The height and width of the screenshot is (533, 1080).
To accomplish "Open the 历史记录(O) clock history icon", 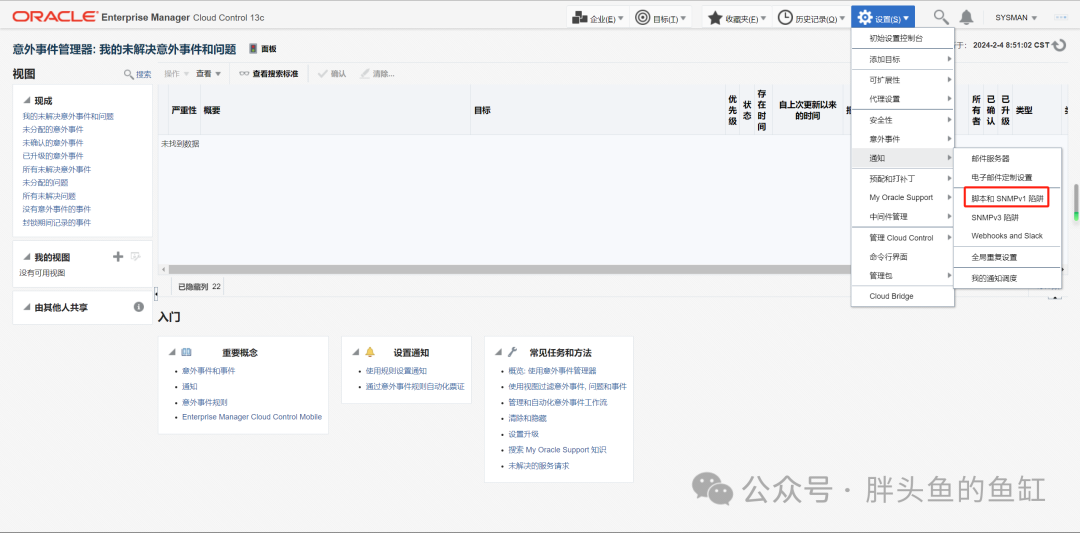I will pyautogui.click(x=785, y=18).
